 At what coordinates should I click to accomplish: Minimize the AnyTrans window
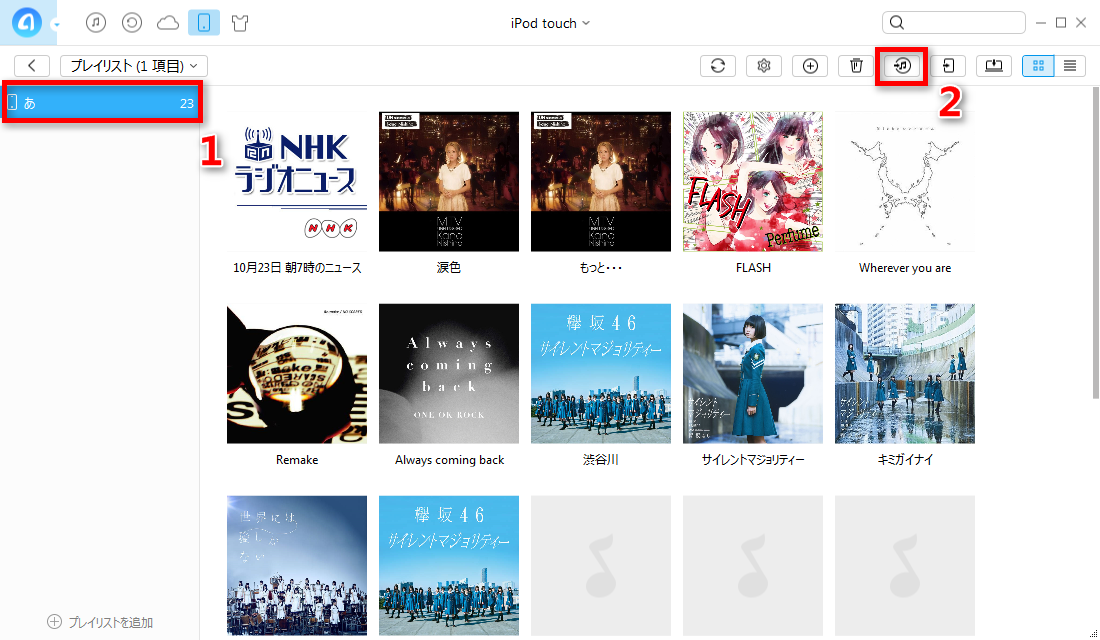pos(1041,23)
